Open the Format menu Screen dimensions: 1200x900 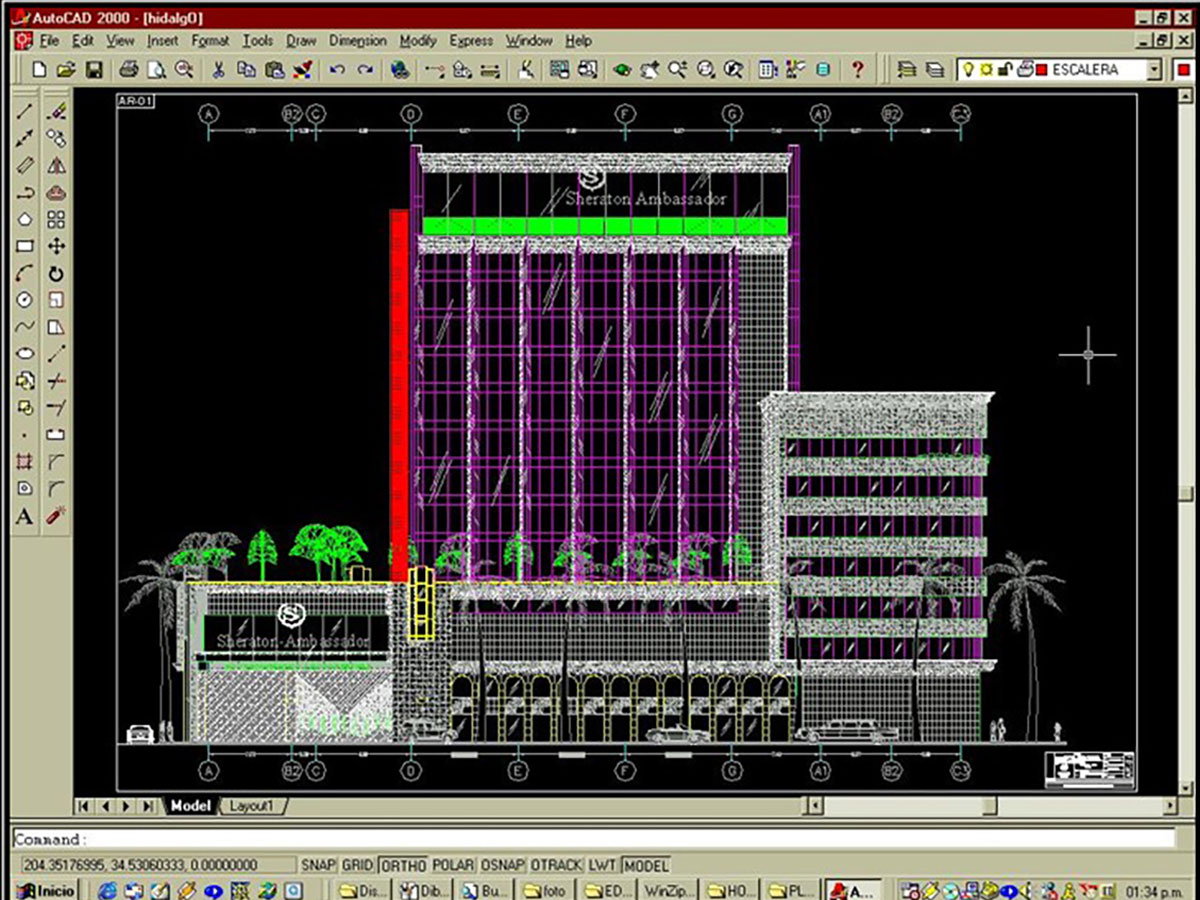point(210,41)
